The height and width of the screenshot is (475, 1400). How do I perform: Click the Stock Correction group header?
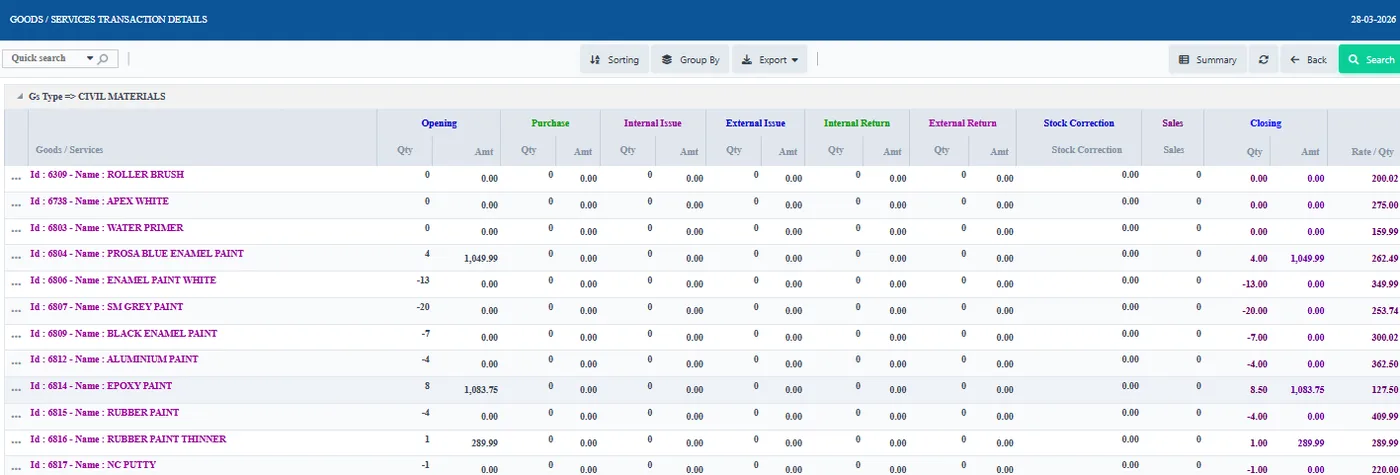point(1079,124)
